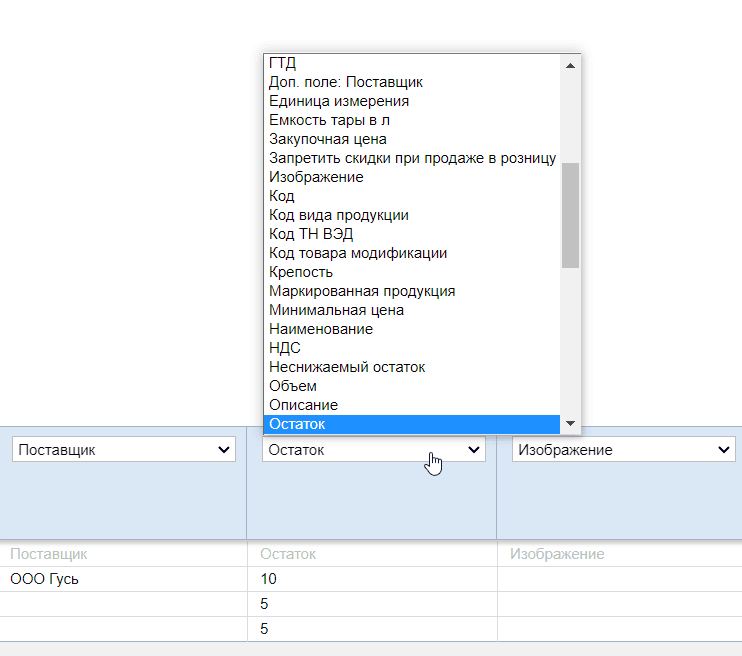742x656 pixels.
Task: Choose 'Запретить скидки при продаже в розницу'
Action: pos(412,158)
